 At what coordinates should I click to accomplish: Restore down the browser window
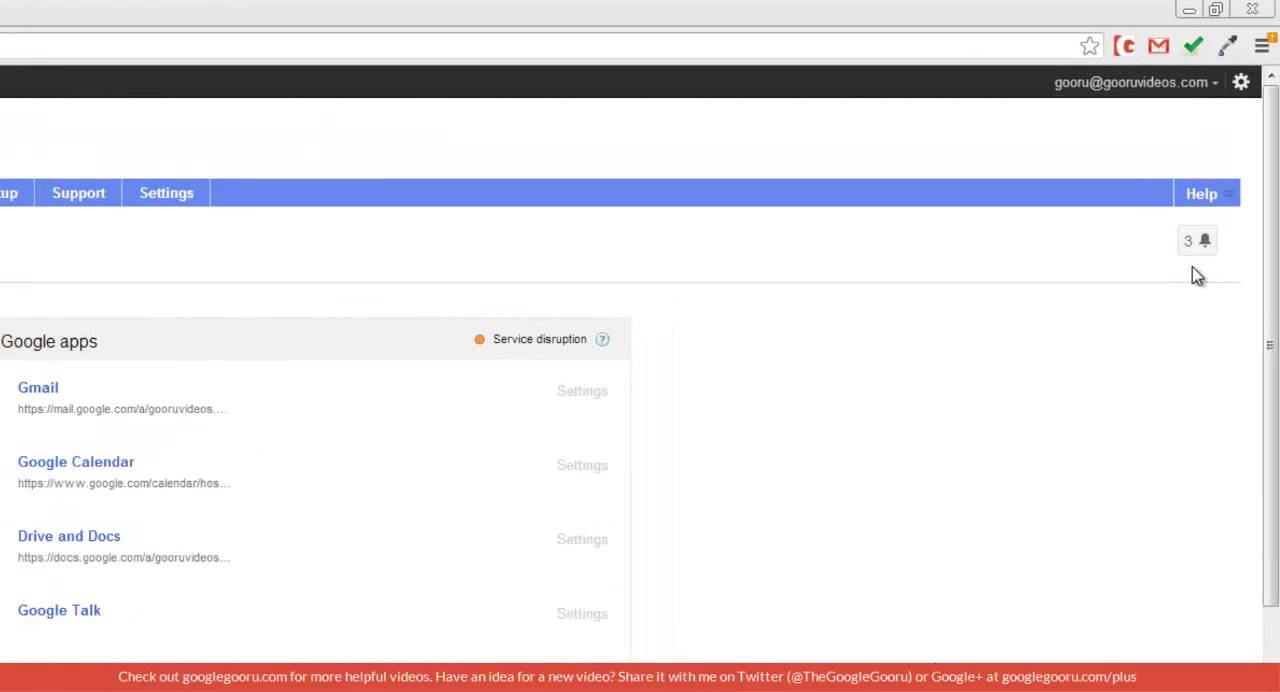1216,10
